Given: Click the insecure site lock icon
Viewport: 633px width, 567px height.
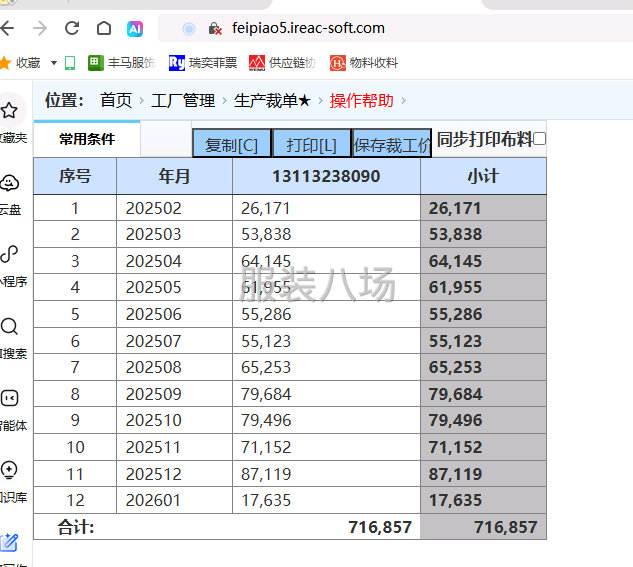Looking at the screenshot, I should [x=215, y=29].
